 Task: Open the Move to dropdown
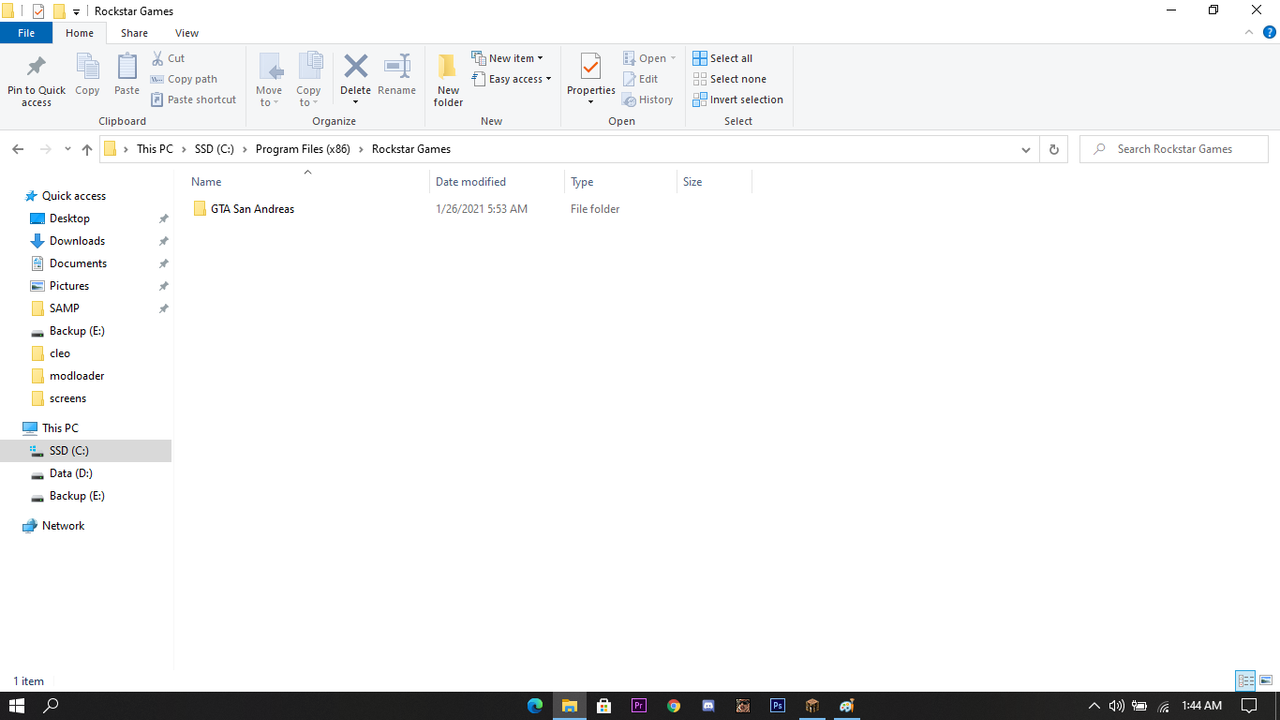coord(269,80)
